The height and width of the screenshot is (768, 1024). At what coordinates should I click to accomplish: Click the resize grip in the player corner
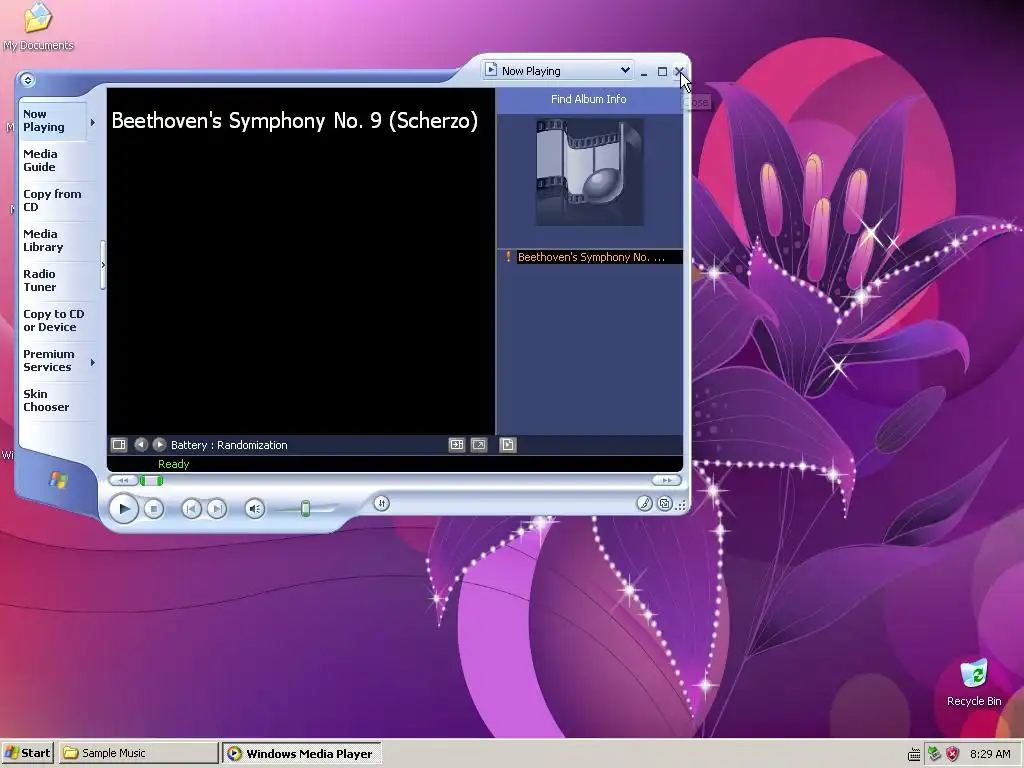tap(681, 505)
